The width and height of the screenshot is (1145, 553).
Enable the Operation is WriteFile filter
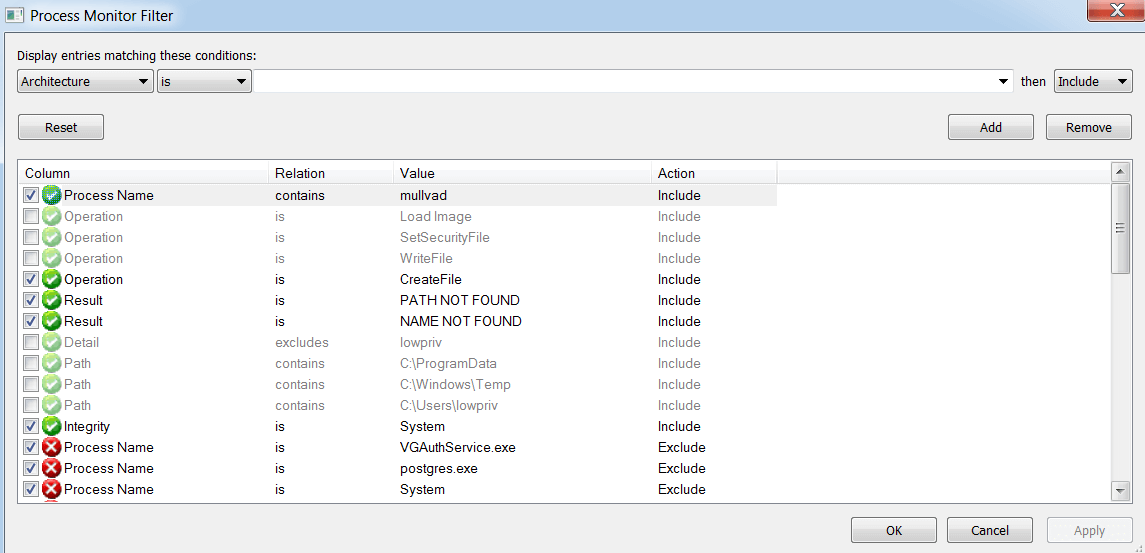point(31,258)
